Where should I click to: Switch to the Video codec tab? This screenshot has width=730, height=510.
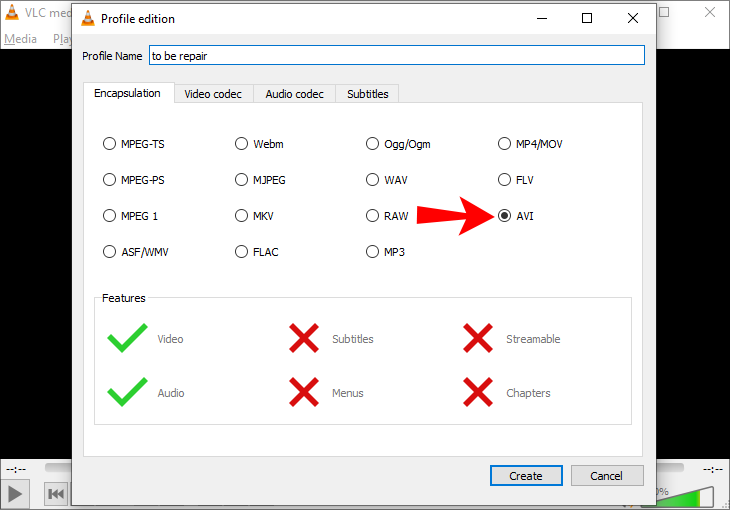coord(213,94)
